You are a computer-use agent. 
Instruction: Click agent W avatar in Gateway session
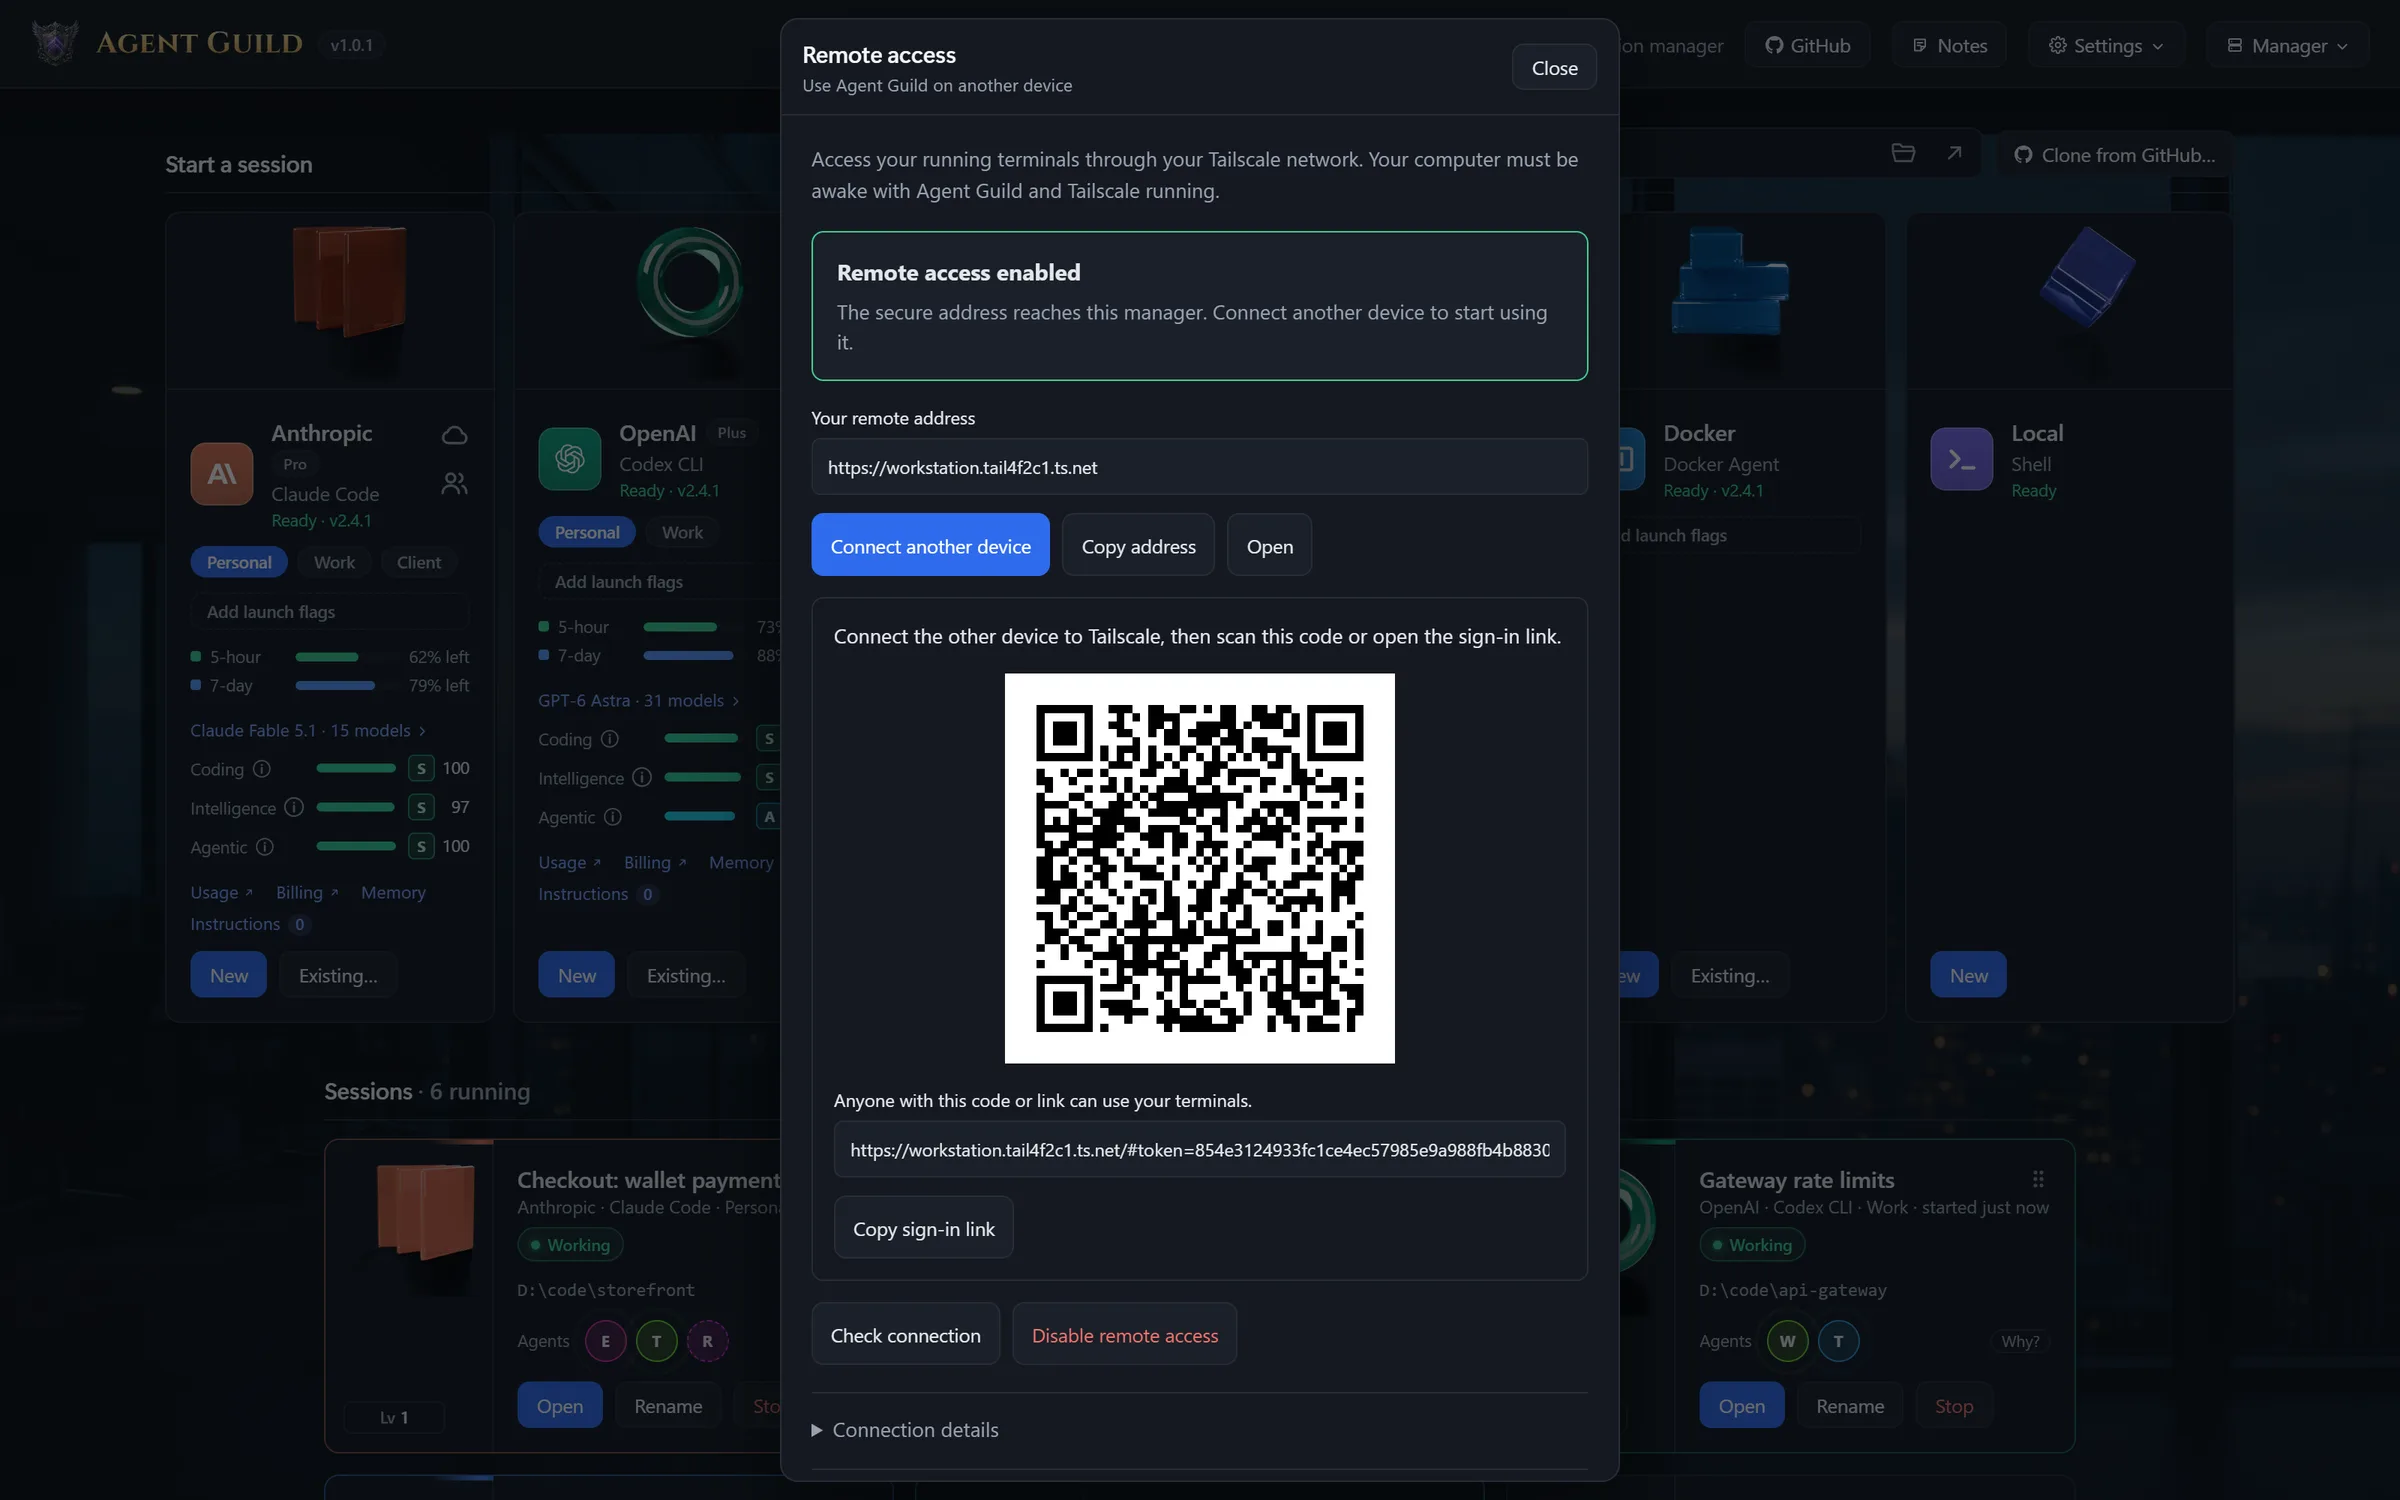point(1787,1341)
